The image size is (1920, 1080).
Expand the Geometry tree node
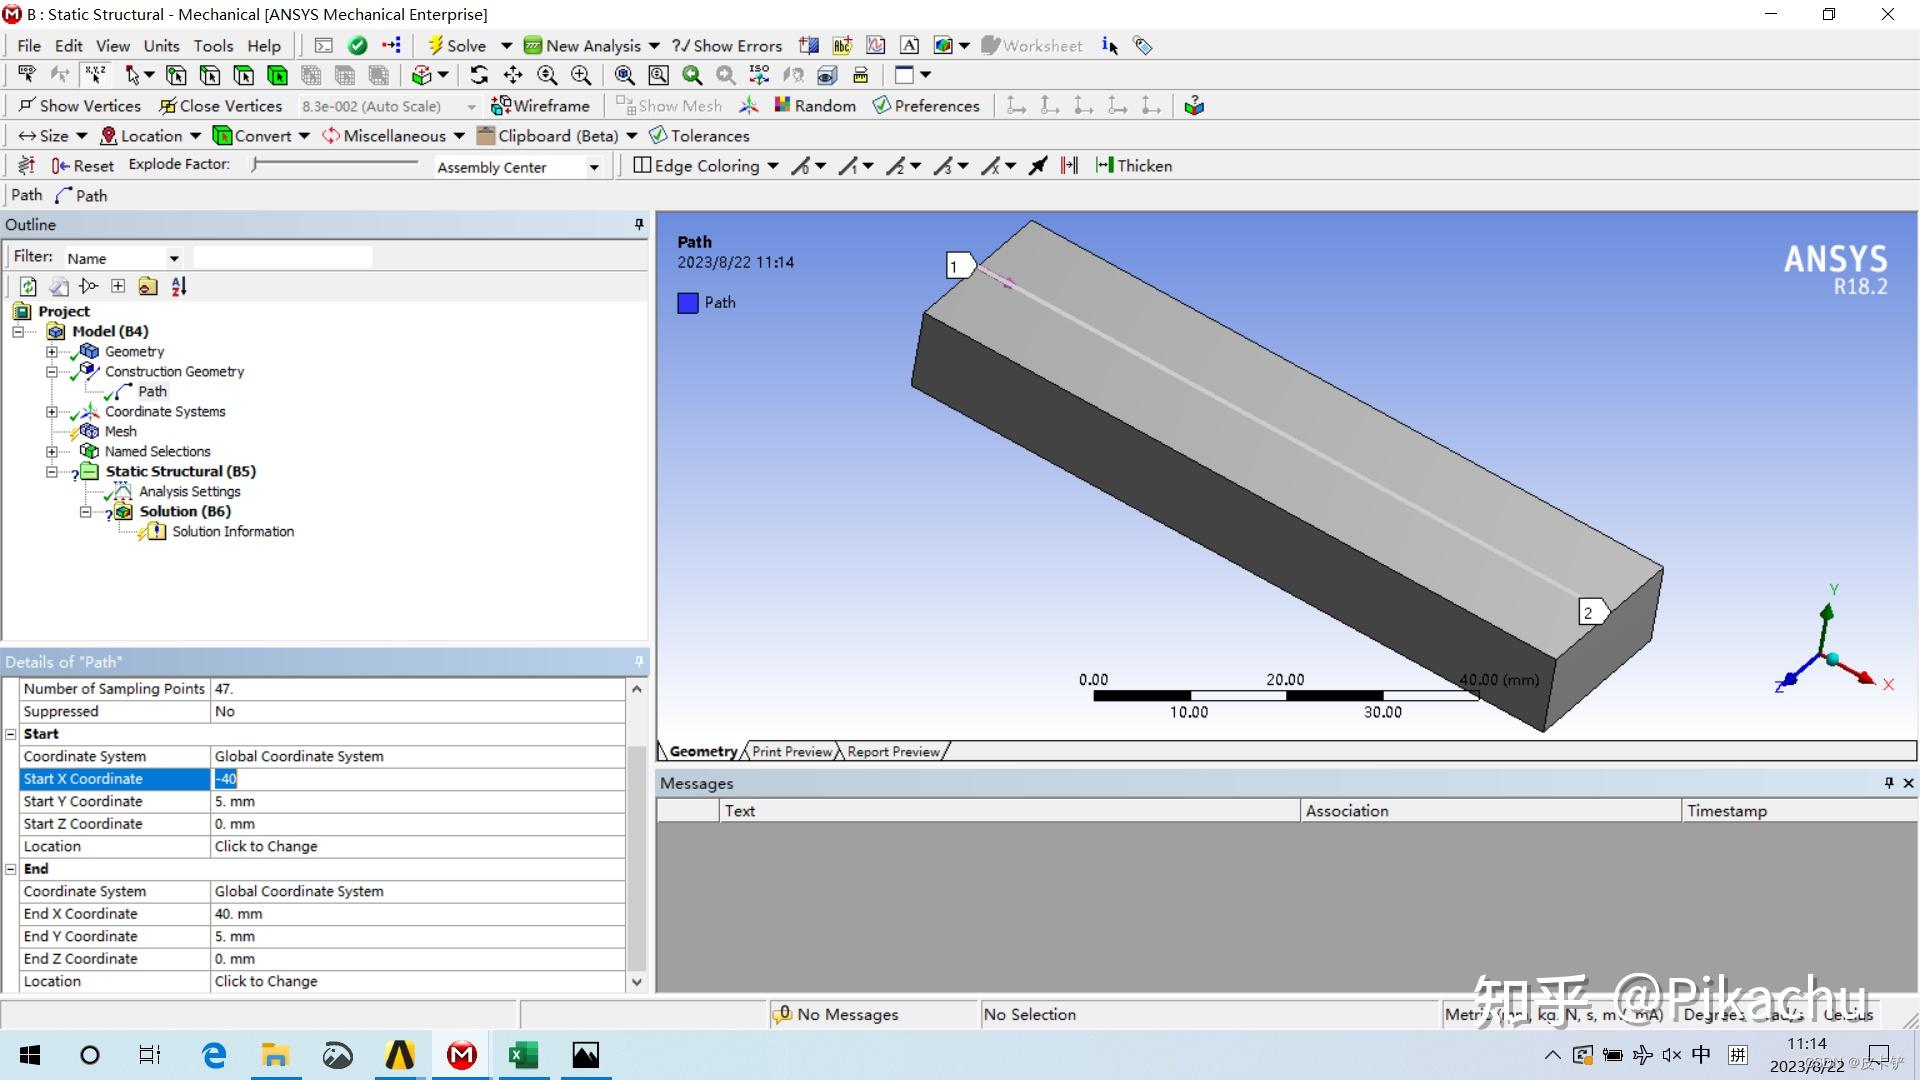52,351
